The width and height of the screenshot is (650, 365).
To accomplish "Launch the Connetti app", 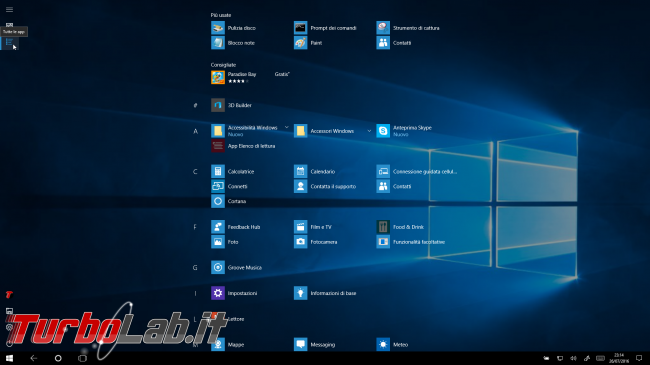I will point(229,186).
